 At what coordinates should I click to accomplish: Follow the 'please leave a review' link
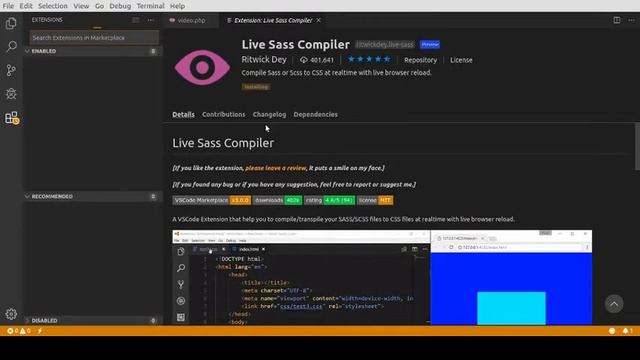276,168
